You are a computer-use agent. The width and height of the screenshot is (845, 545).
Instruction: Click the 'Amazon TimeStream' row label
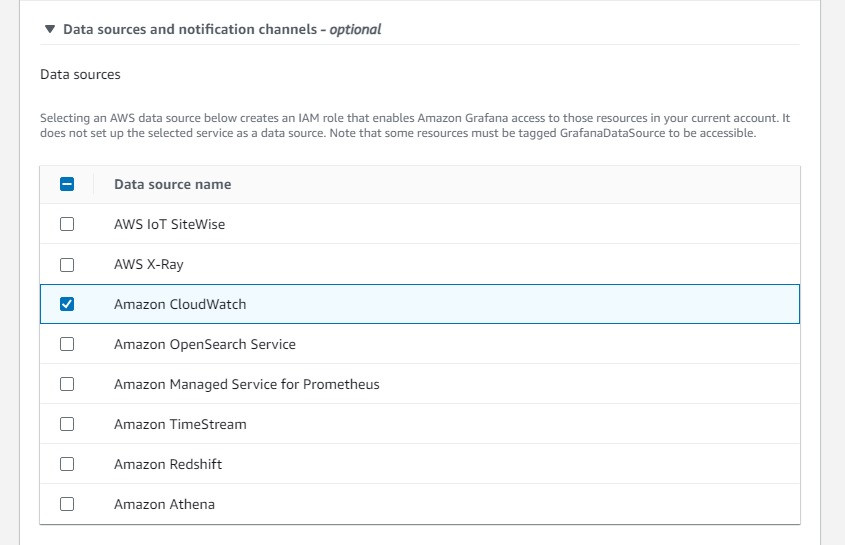(180, 424)
